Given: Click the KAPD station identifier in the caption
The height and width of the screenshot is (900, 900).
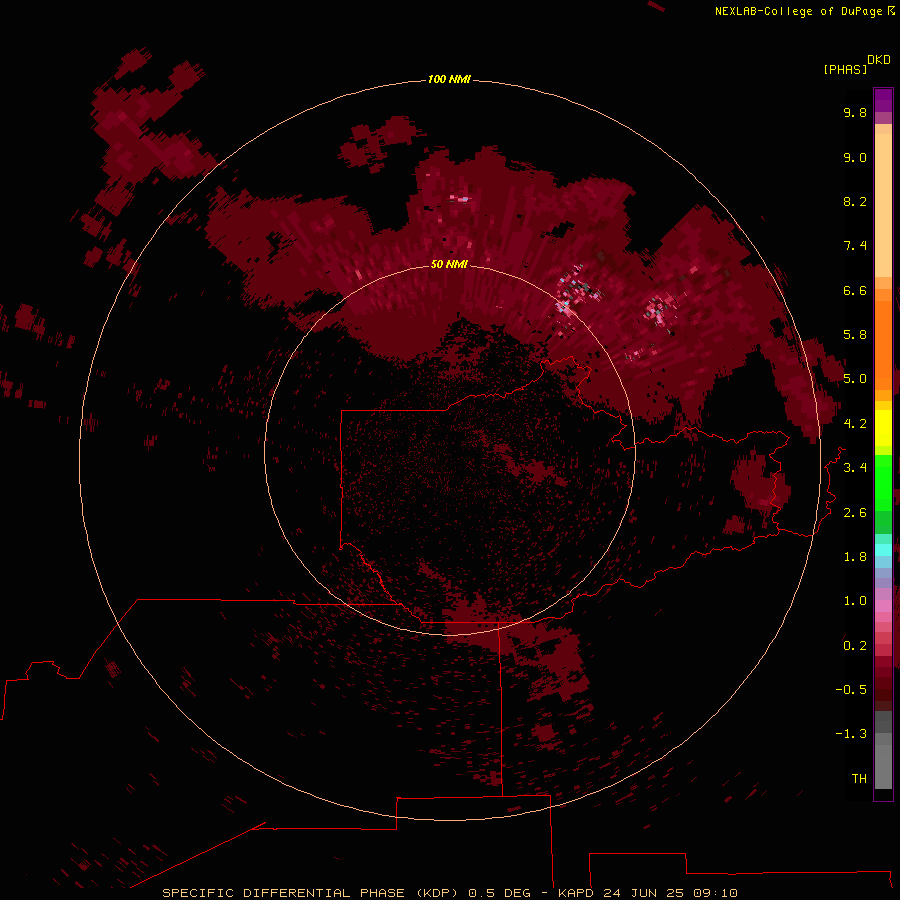Looking at the screenshot, I should [x=577, y=893].
